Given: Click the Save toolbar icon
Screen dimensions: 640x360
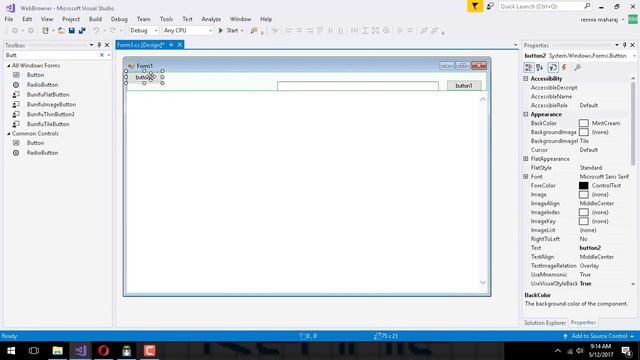Looking at the screenshot, I should click(72, 31).
